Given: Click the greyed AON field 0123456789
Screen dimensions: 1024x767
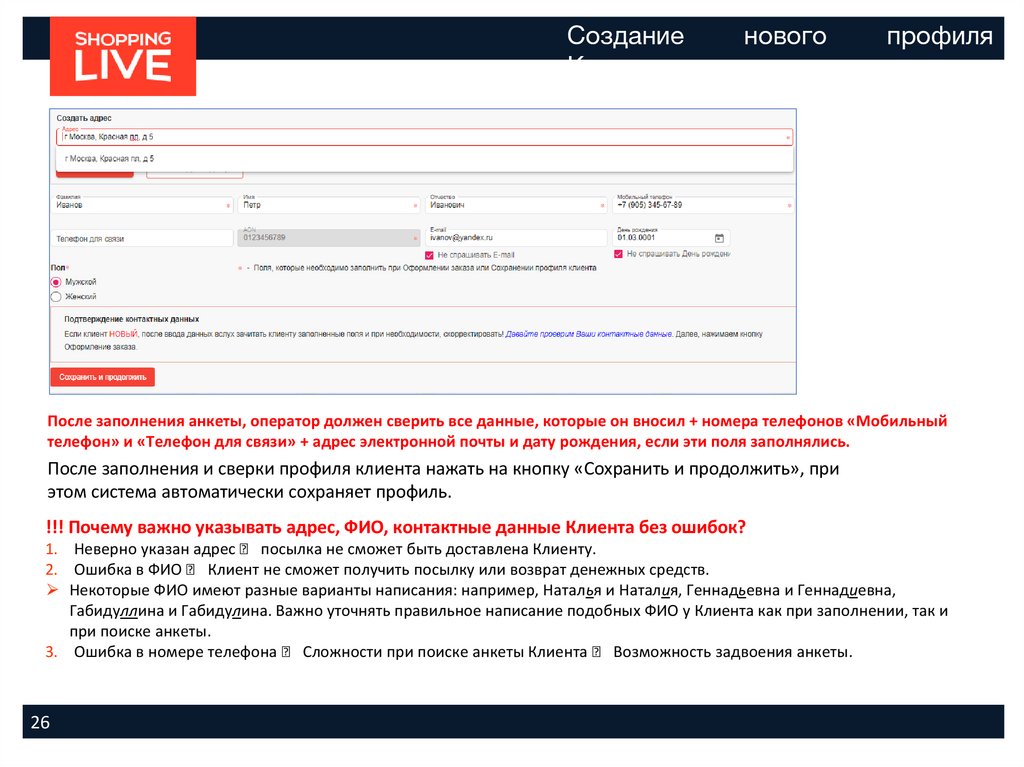Looking at the screenshot, I should (x=329, y=238).
